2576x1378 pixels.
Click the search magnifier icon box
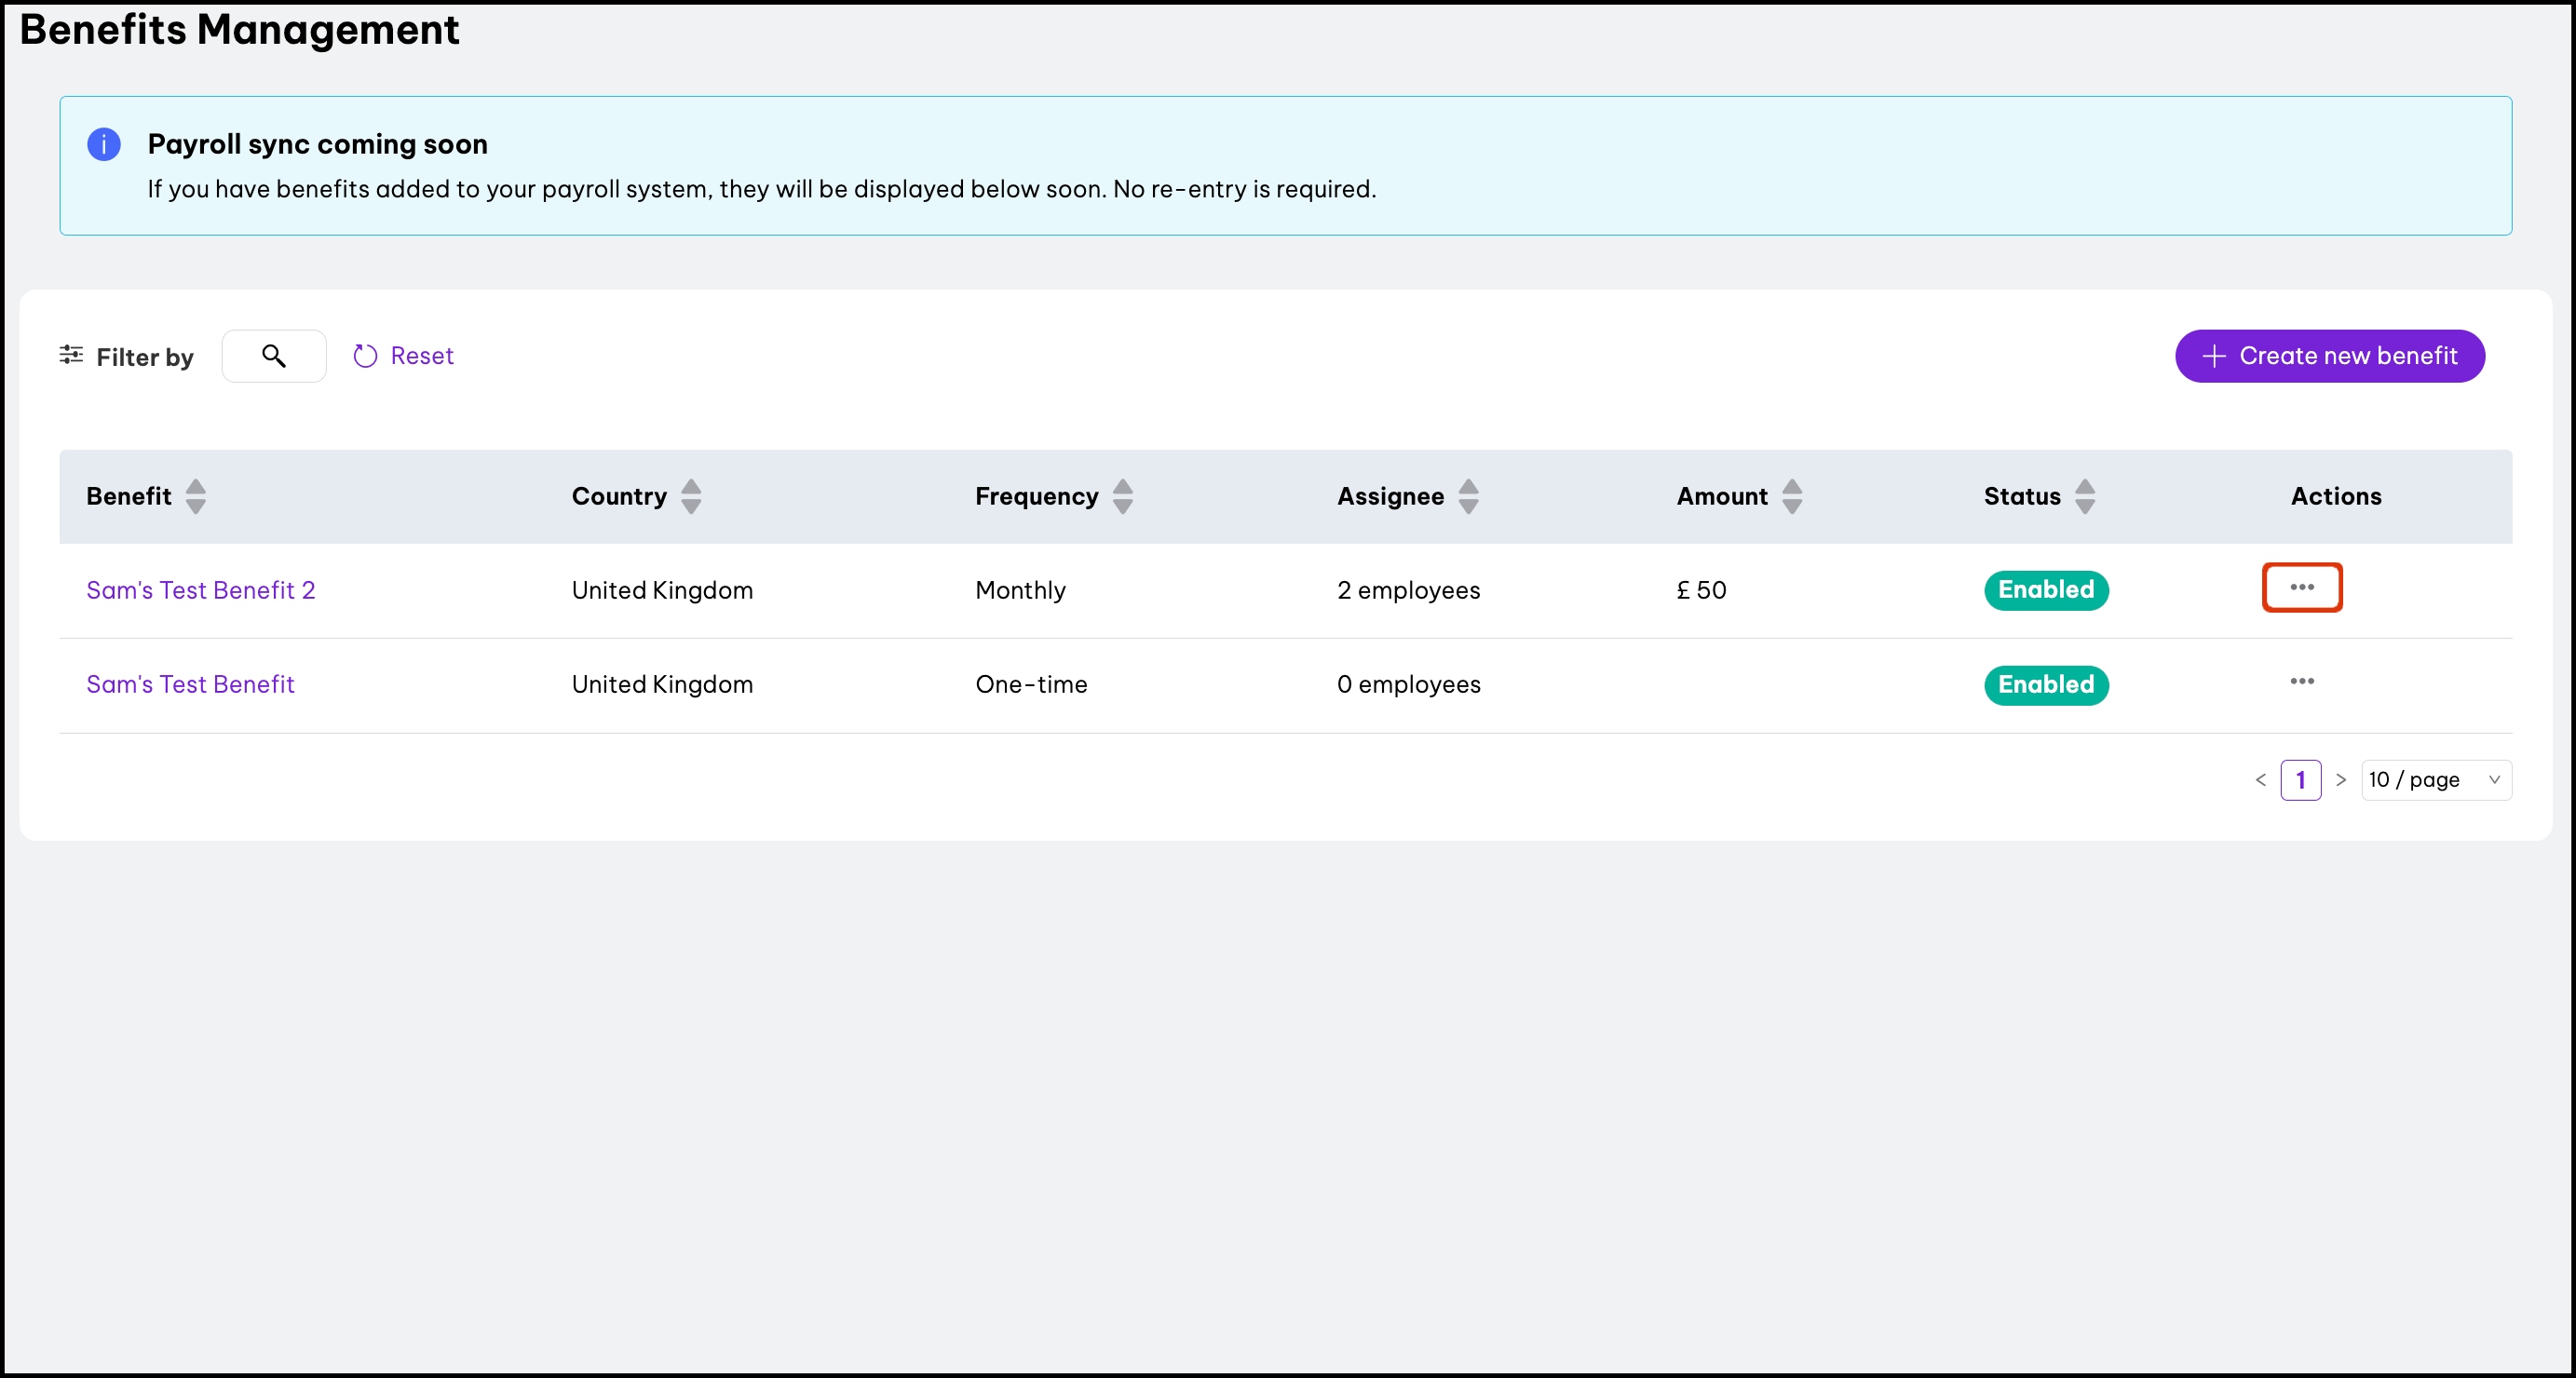[273, 356]
